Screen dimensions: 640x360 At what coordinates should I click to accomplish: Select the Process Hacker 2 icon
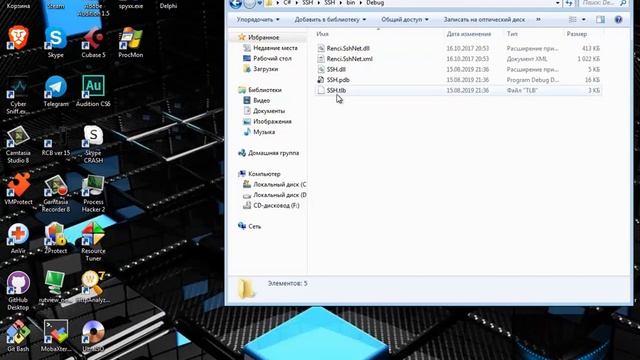click(x=93, y=193)
